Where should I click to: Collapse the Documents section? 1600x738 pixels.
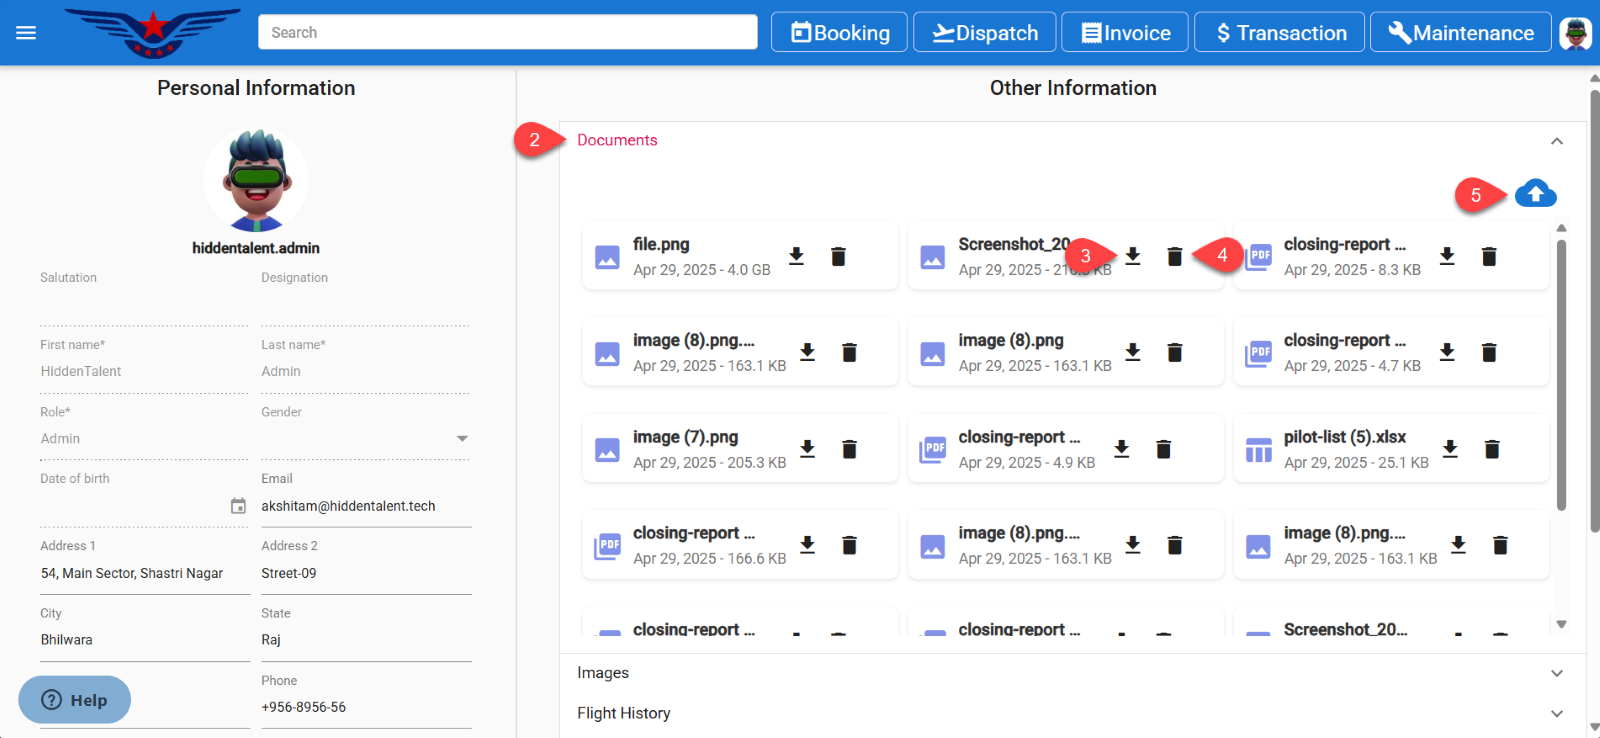(x=1556, y=141)
